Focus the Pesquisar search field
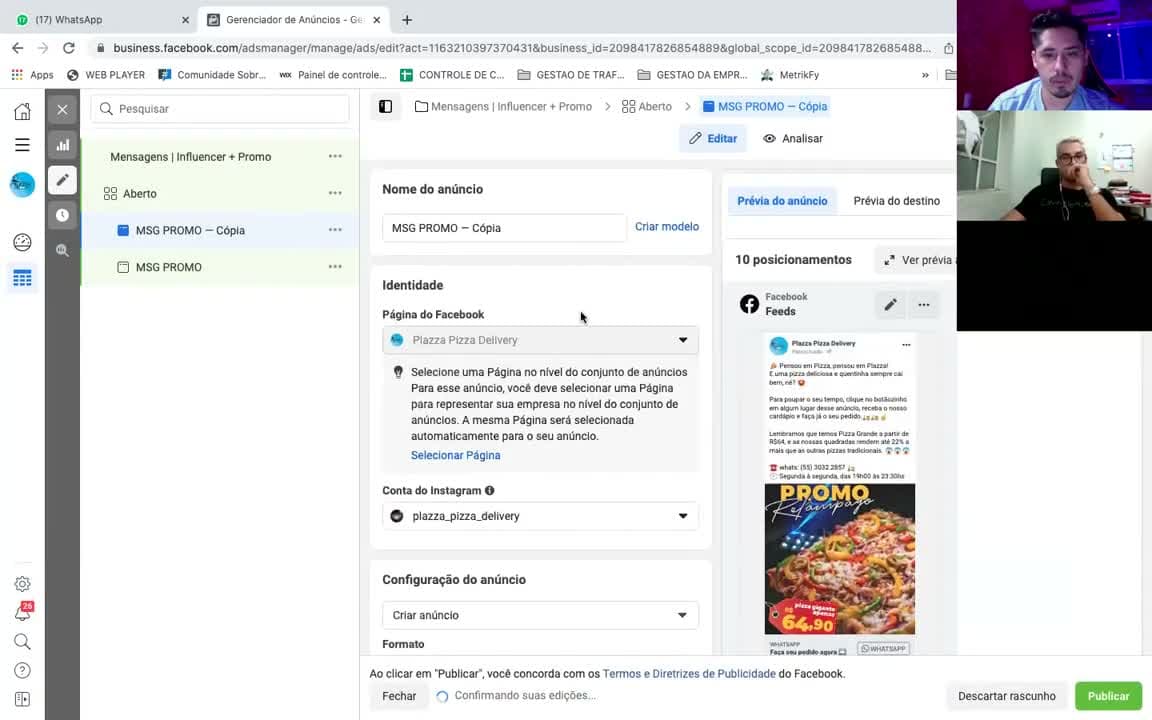 coord(220,109)
